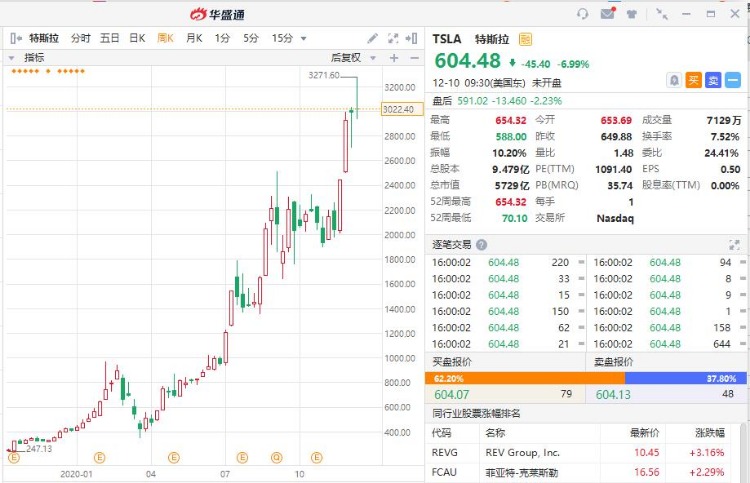Open the 逐笔交易 help question icon
750x483 pixels.
482,245
